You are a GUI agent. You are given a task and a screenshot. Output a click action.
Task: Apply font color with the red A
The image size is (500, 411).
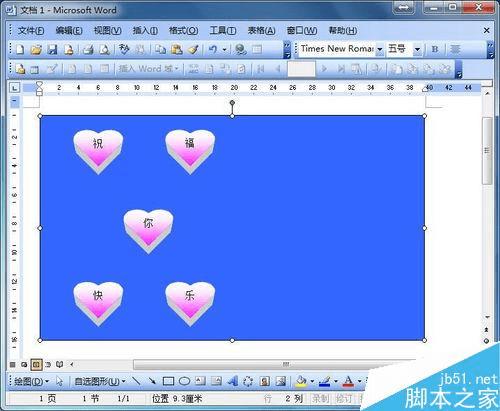[x=348, y=381]
